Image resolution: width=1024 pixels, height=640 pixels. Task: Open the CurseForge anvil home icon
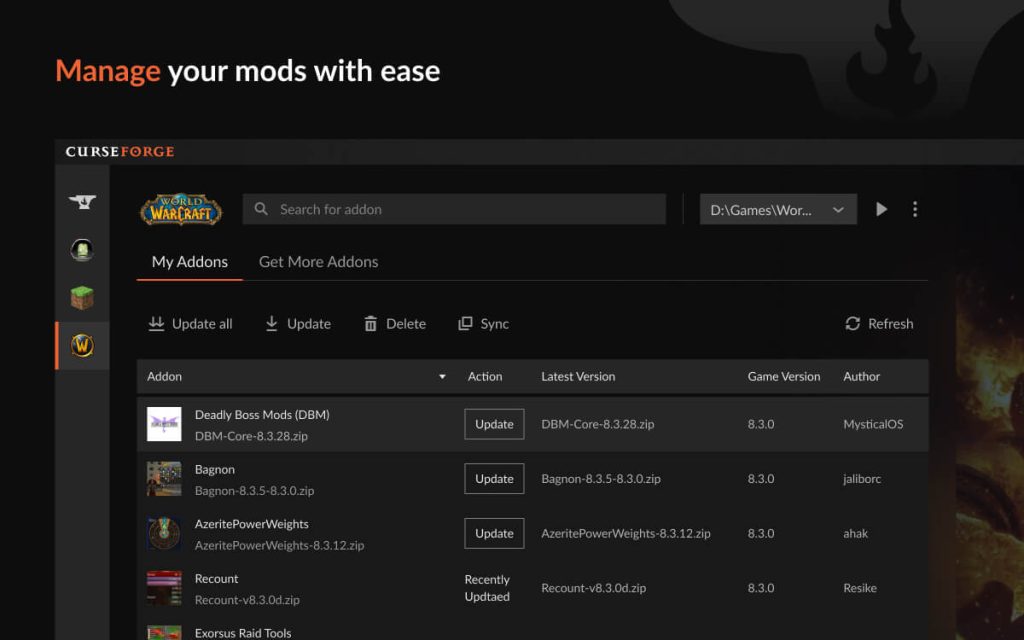point(82,202)
